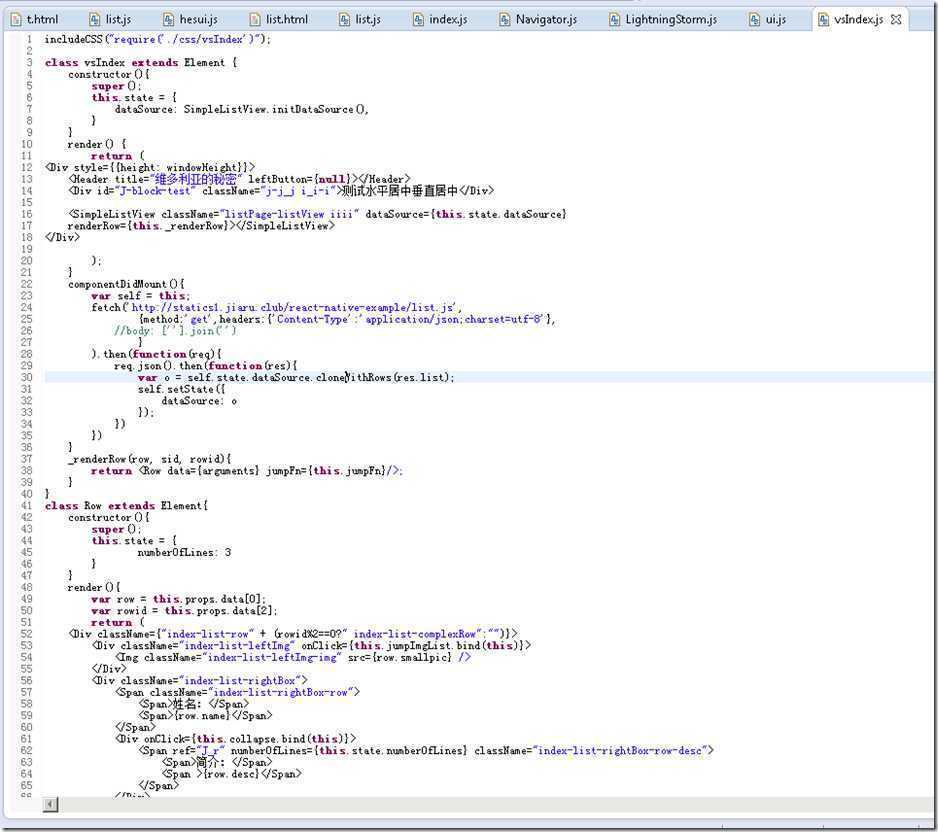Image resolution: width=938 pixels, height=832 pixels.
Task: Click 'J-block-test' id string
Action: coord(155,191)
